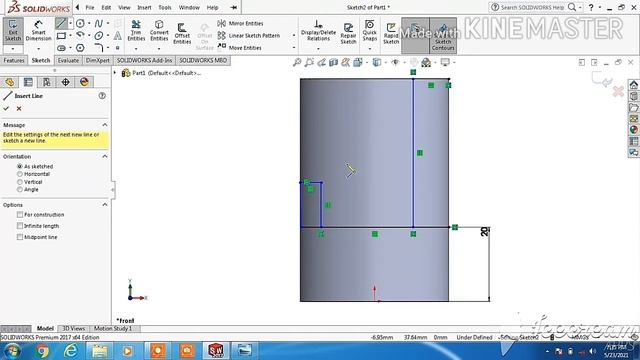
Task: Click Offset Entities tool
Action: (182, 33)
